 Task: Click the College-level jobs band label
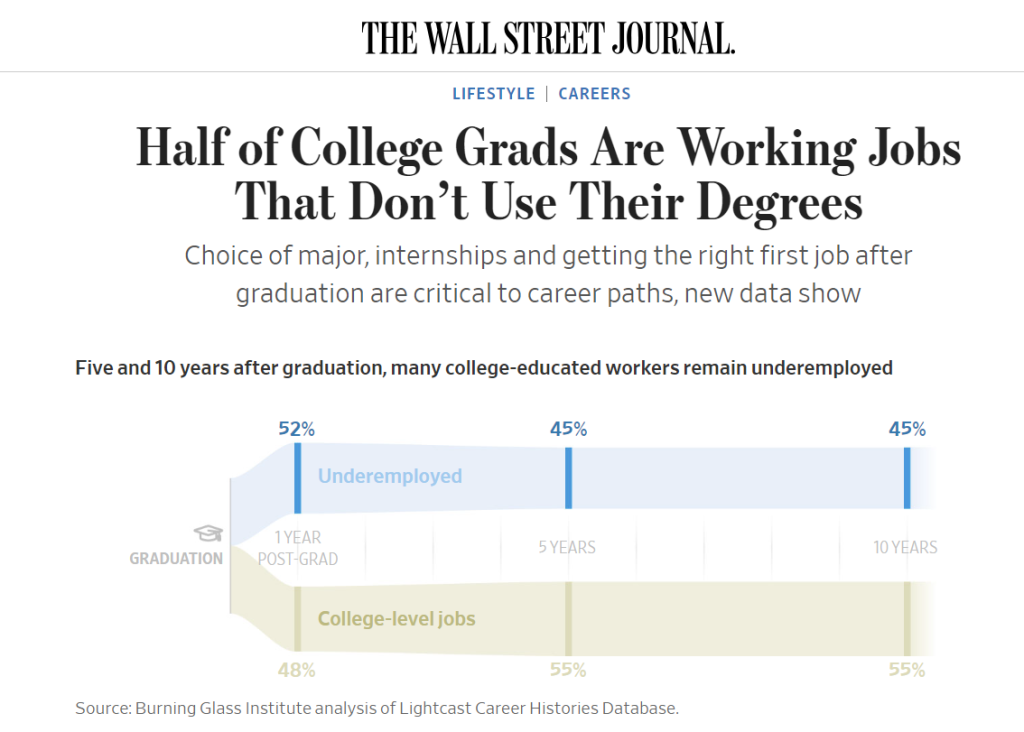[x=396, y=619]
